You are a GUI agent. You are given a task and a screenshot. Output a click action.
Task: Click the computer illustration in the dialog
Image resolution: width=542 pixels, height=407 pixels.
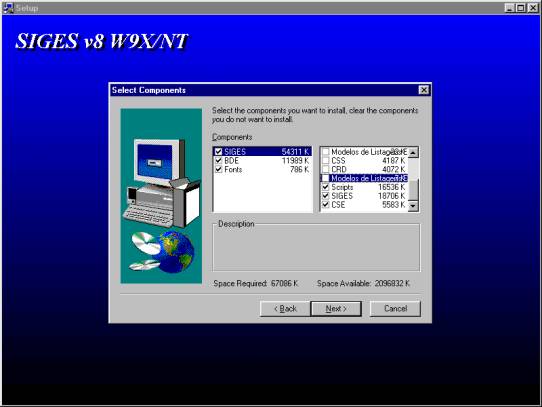pos(161,182)
